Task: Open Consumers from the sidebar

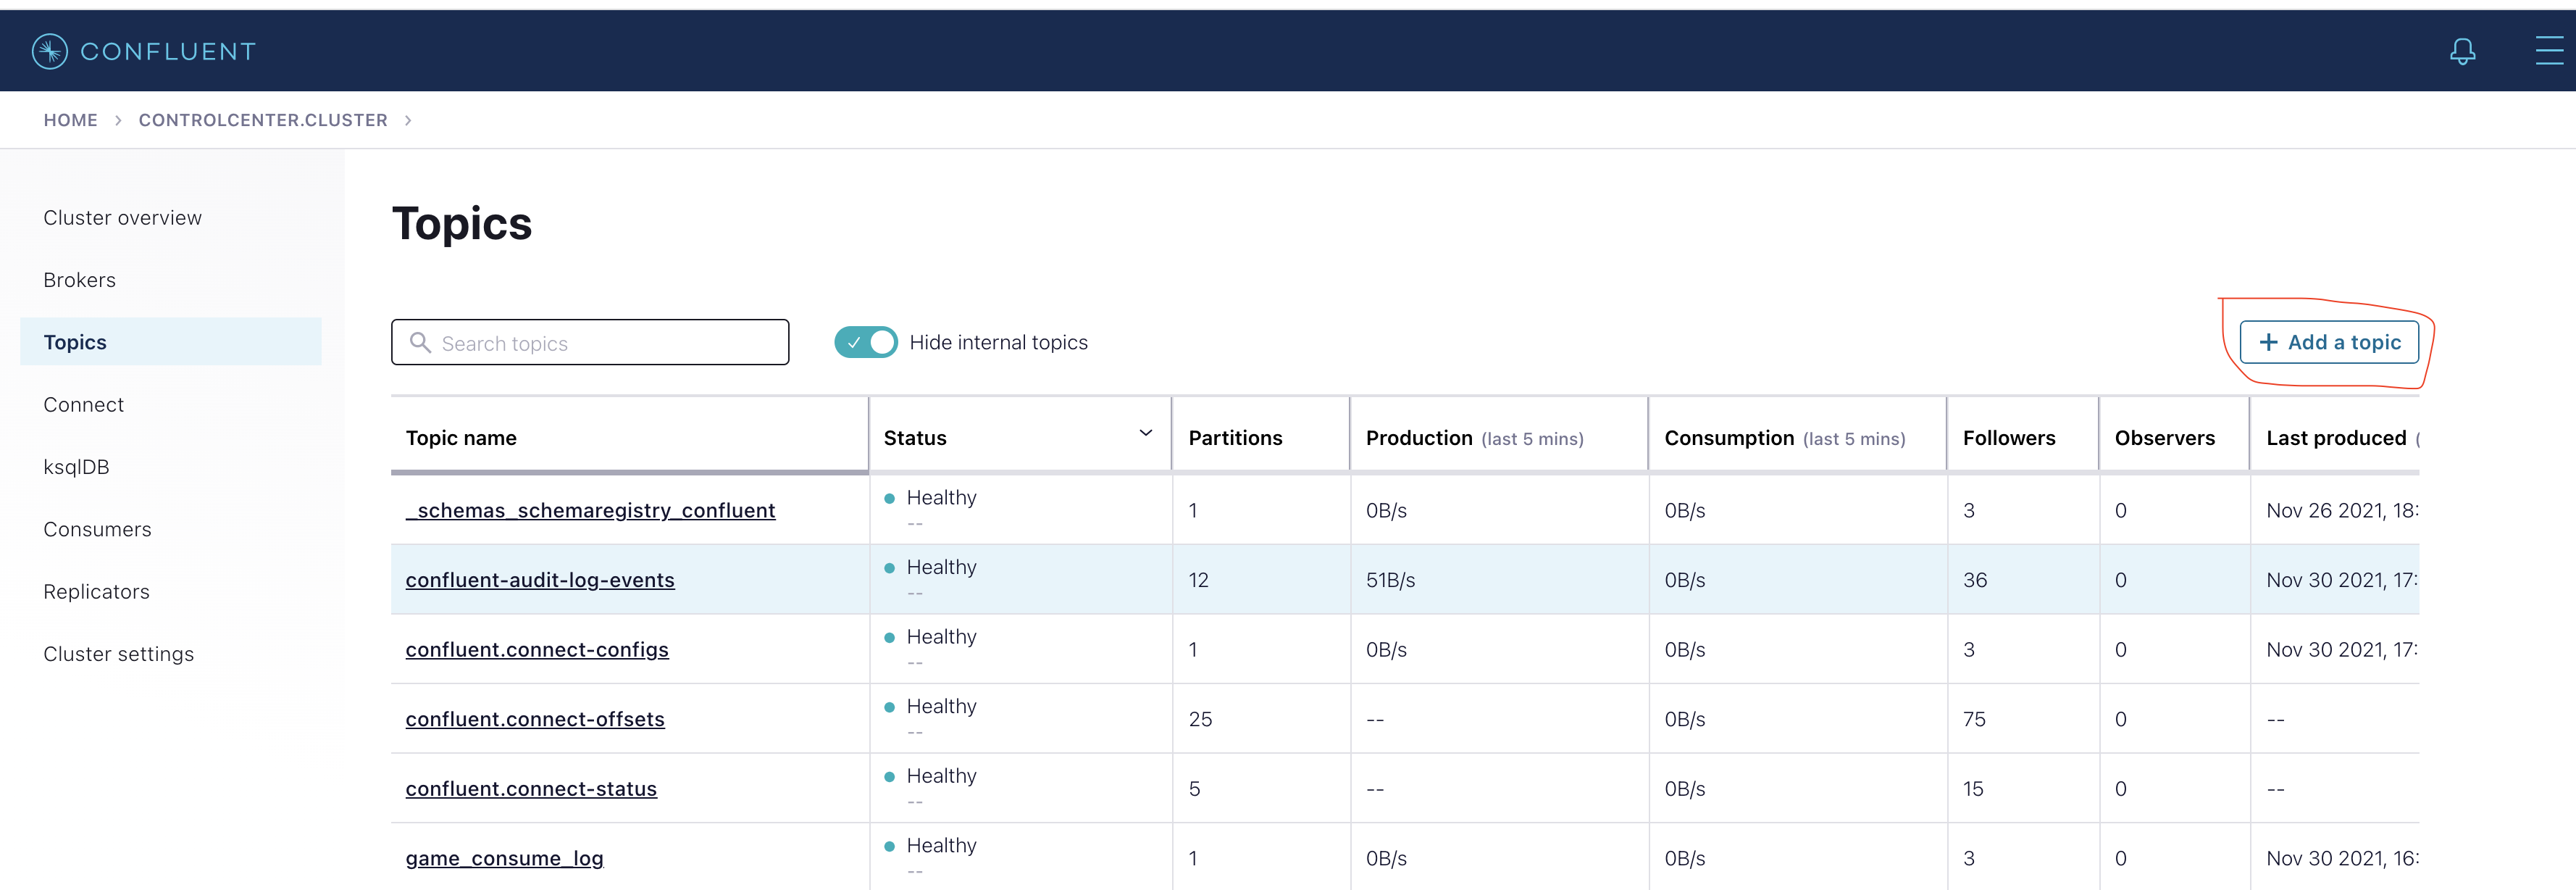Action: coord(97,529)
